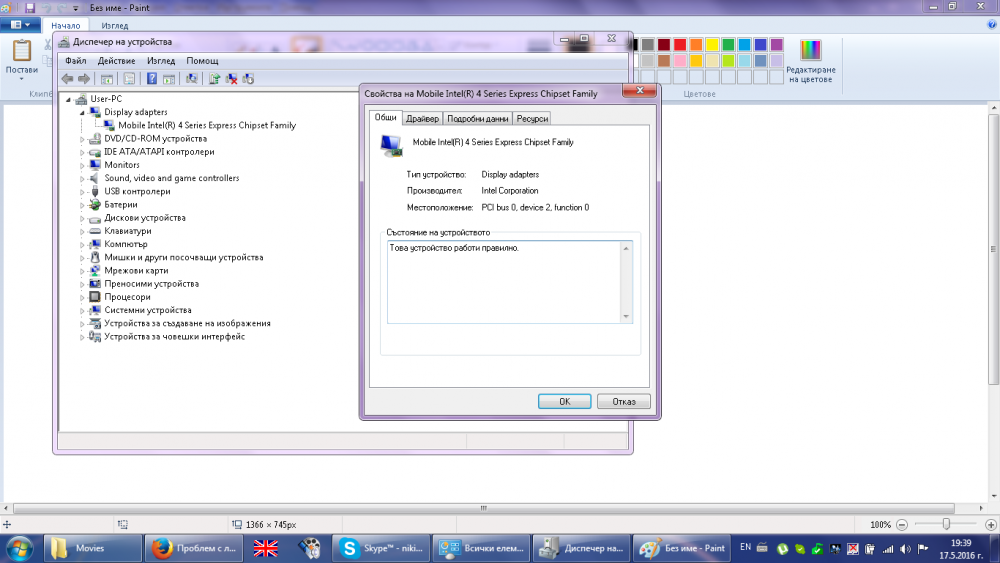Expand Monitors tree node

[x=82, y=165]
